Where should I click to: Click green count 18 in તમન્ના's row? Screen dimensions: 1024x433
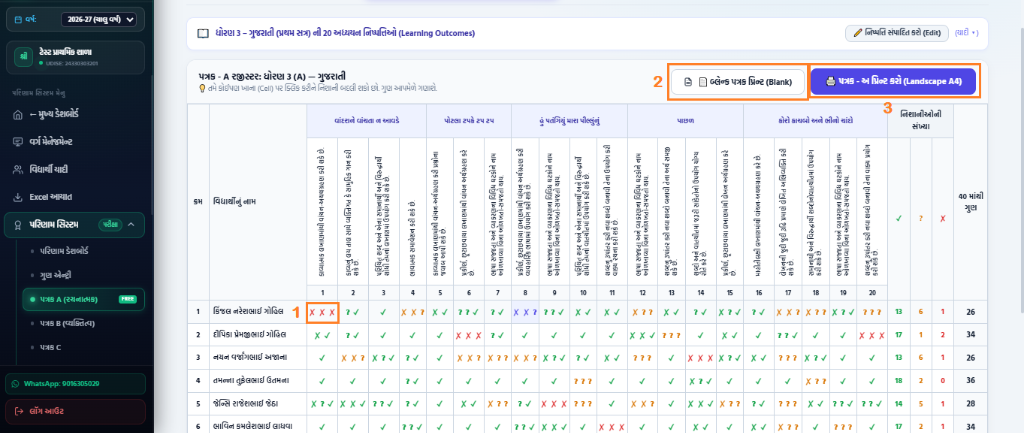click(899, 380)
